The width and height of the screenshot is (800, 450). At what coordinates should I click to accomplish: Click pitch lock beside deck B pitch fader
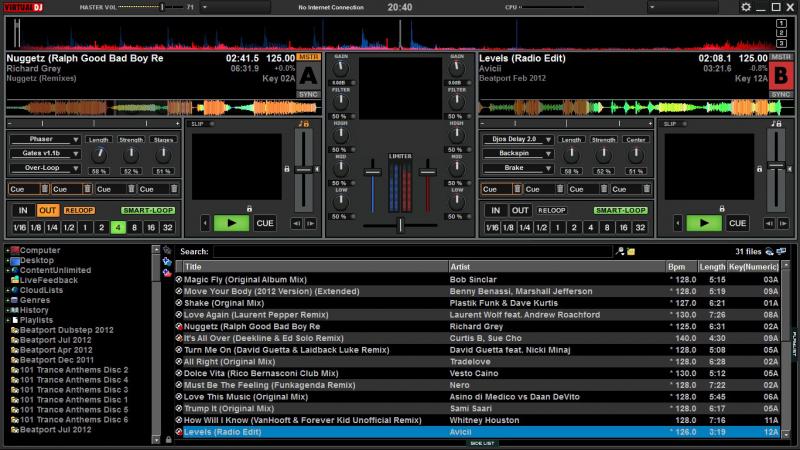[759, 169]
